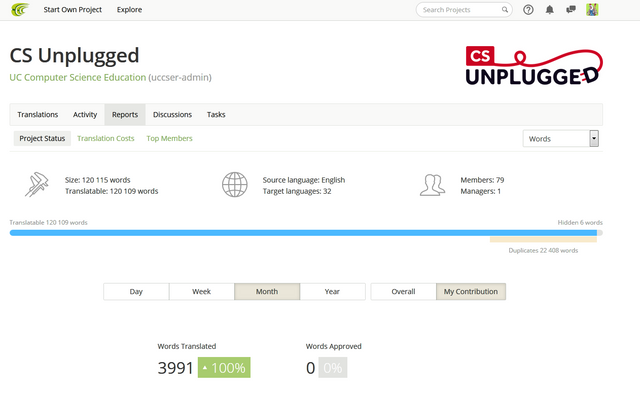Select the Month period
The image size is (640, 393).
point(267,291)
